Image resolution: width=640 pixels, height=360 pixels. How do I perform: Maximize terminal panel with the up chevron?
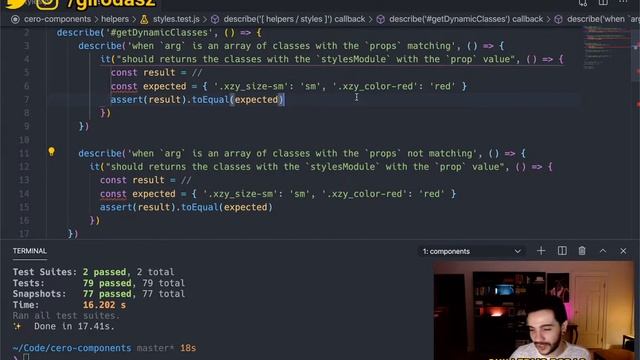tap(603, 251)
